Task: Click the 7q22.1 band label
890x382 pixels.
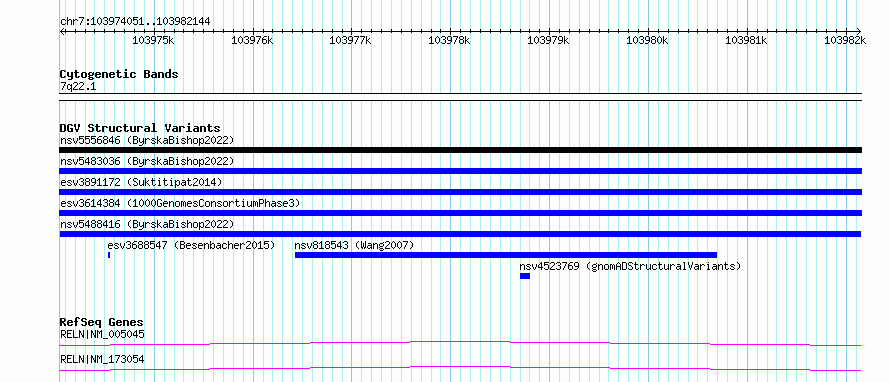Action: click(77, 86)
